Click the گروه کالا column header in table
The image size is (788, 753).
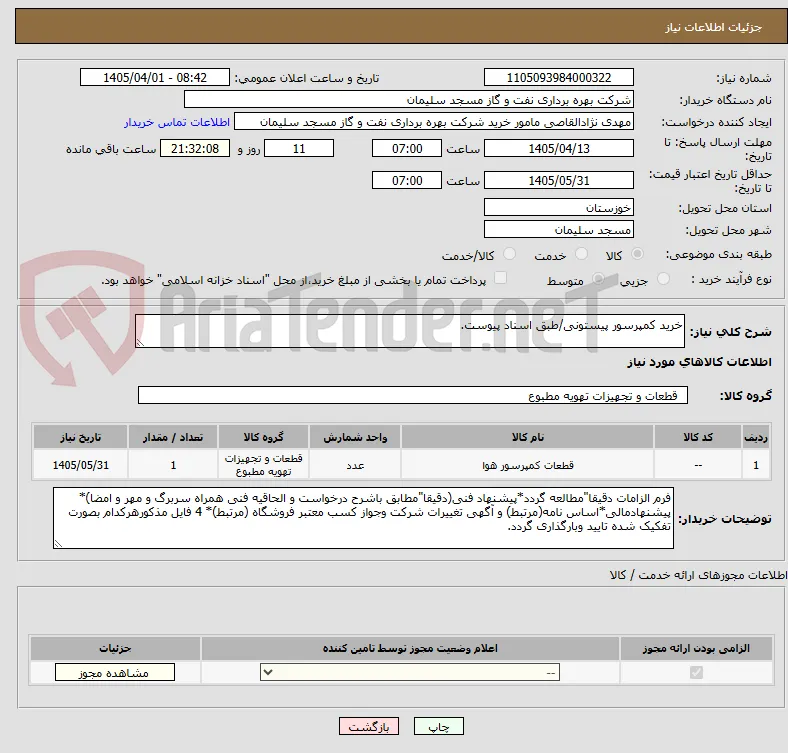coord(263,437)
